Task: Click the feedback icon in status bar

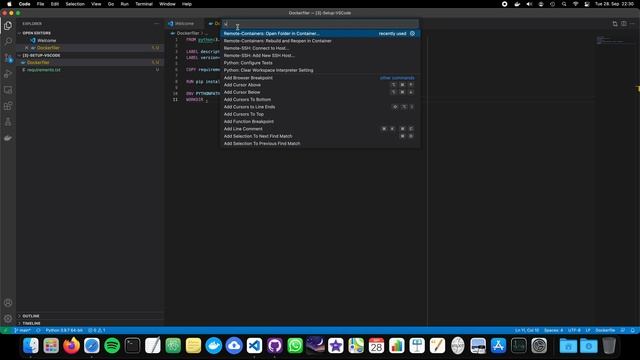Action: (x=622, y=330)
